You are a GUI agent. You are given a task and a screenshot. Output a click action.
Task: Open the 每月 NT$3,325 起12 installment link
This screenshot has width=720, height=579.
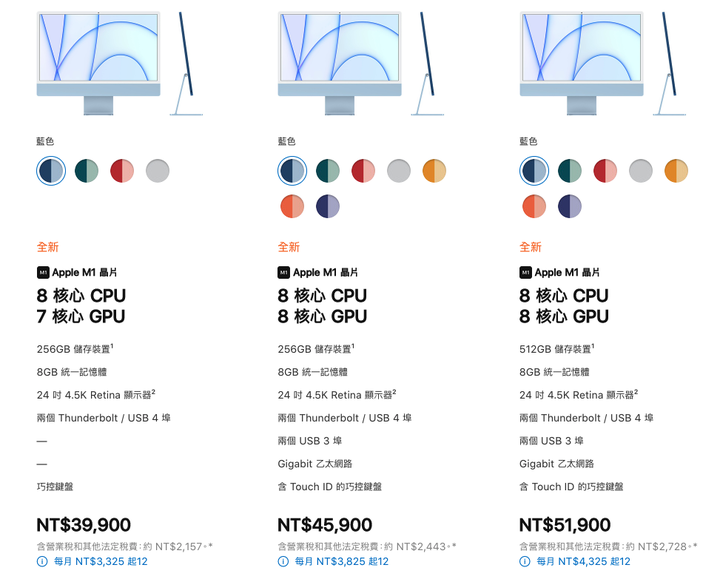click(x=101, y=562)
